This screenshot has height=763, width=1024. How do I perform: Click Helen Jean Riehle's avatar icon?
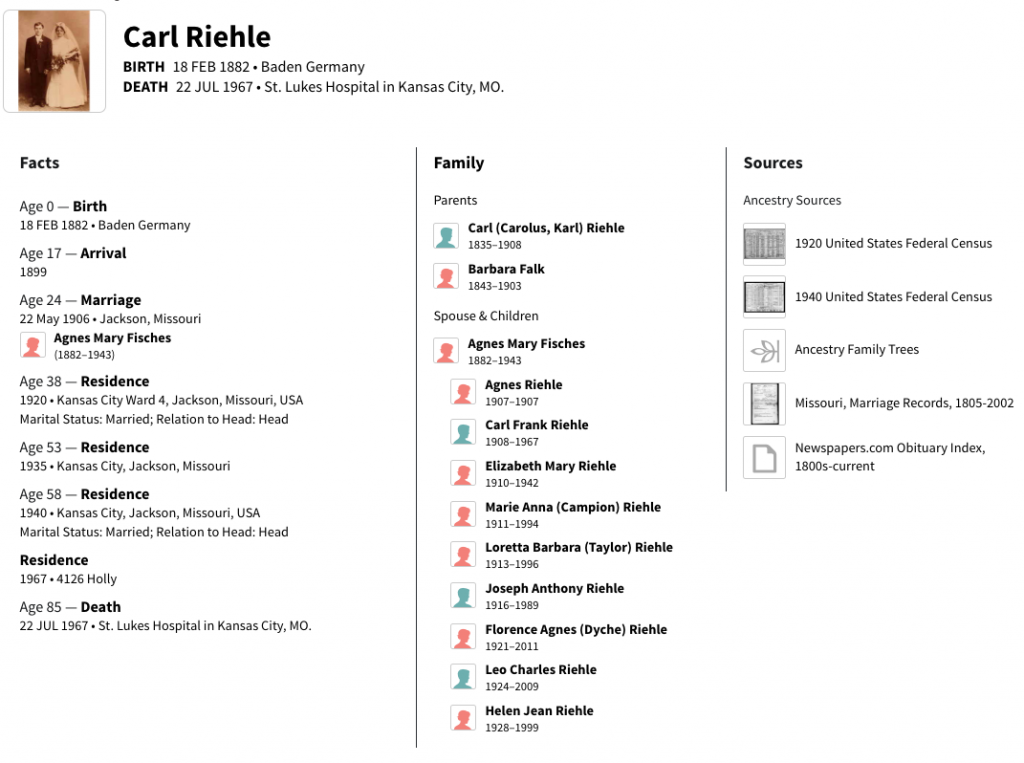click(463, 719)
